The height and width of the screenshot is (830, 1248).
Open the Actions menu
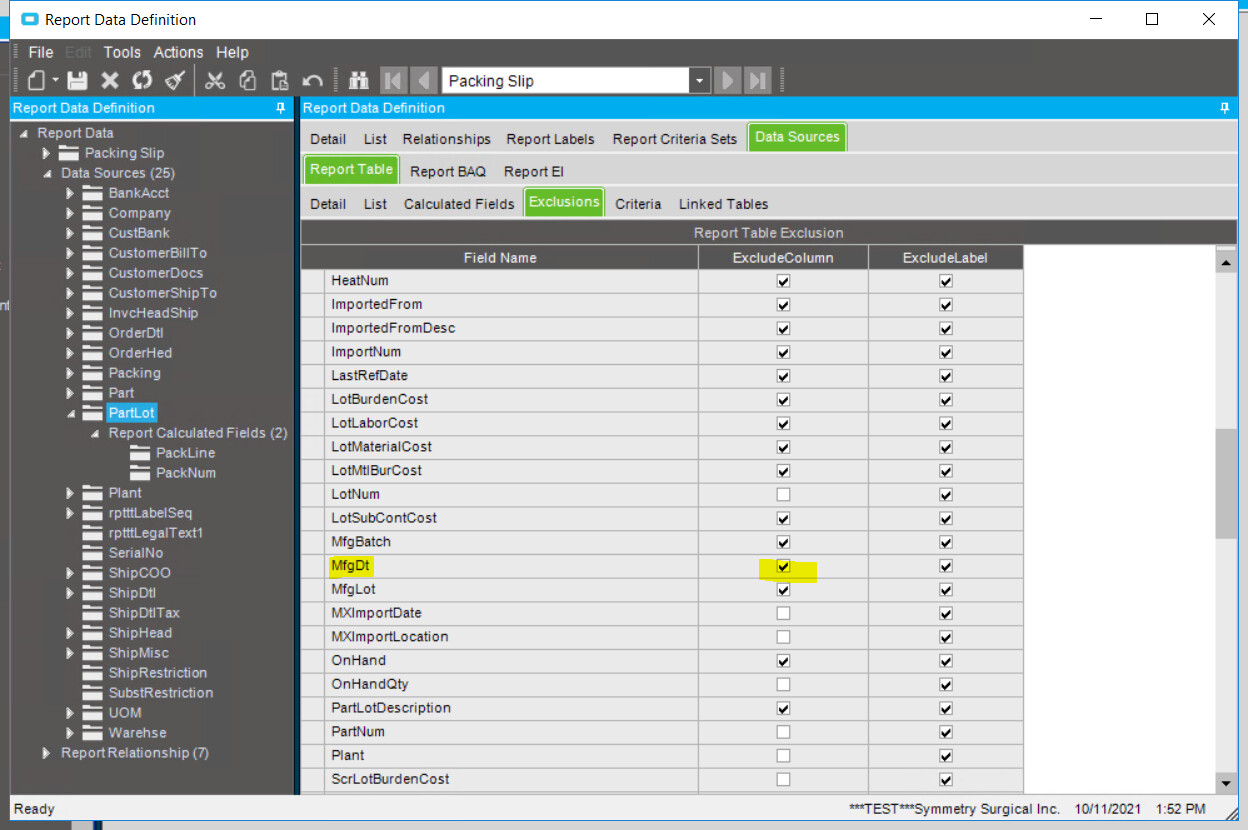click(x=178, y=52)
